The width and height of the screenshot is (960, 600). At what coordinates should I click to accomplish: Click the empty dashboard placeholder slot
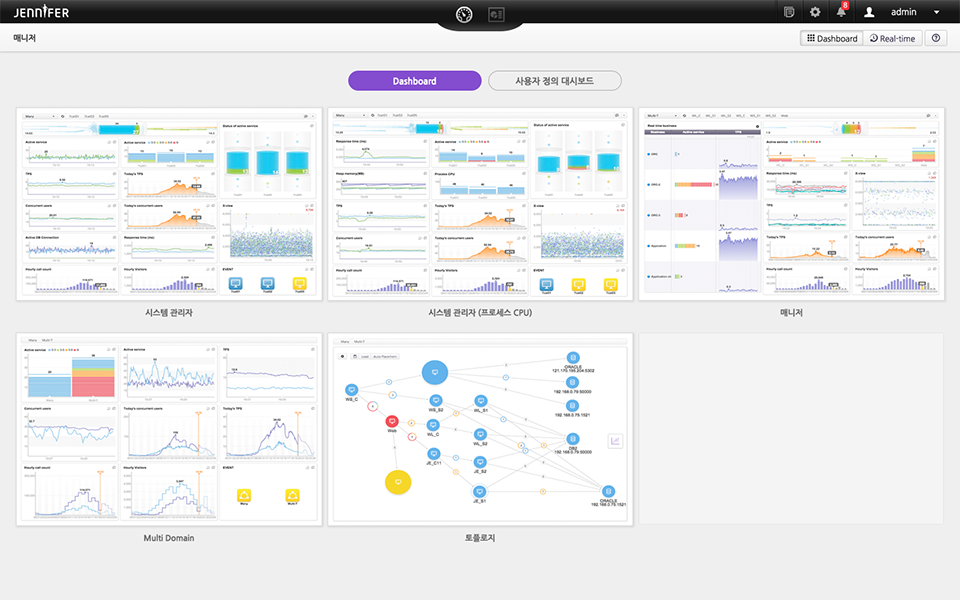pyautogui.click(x=791, y=430)
